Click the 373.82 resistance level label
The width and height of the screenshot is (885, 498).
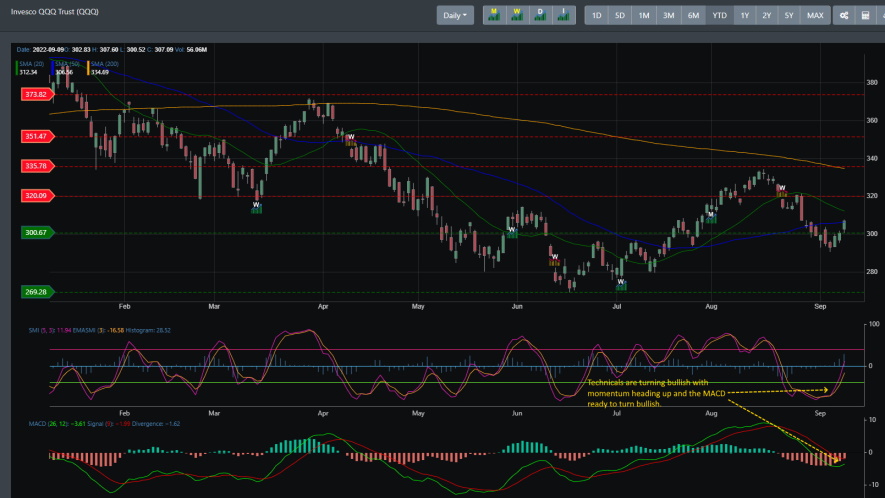pyautogui.click(x=37, y=94)
